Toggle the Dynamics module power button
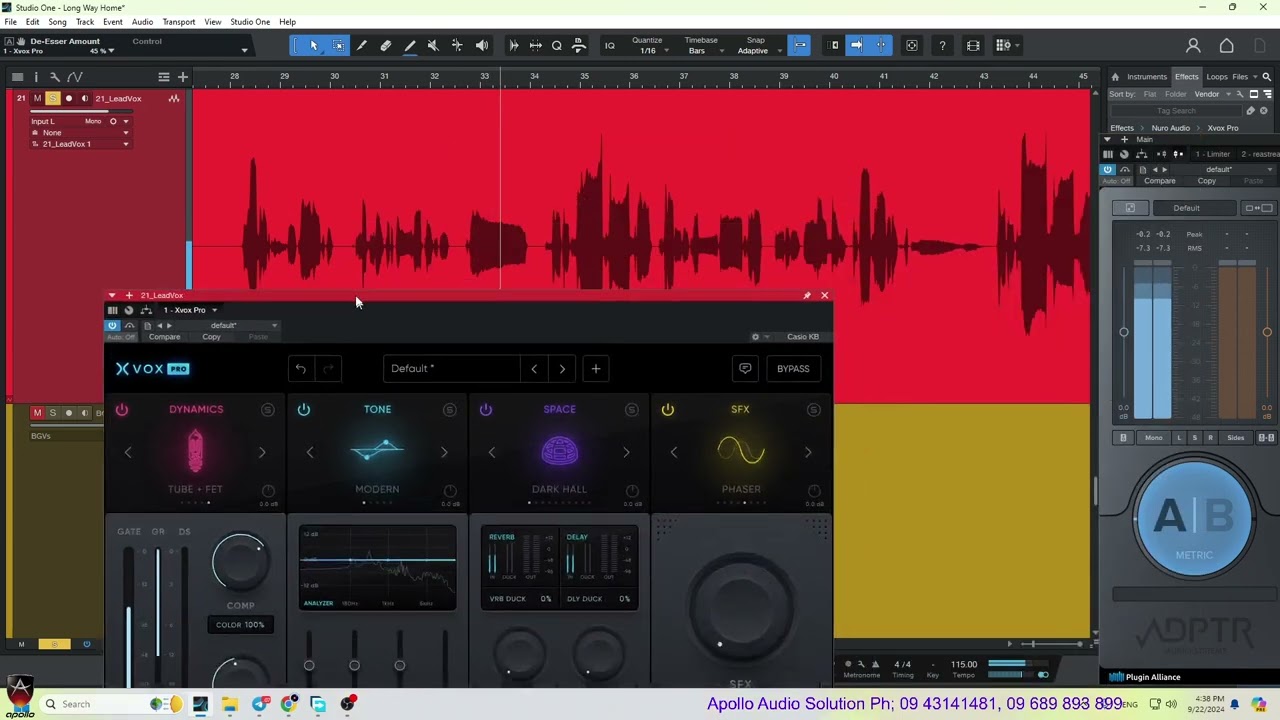Viewport: 1280px width, 720px height. 122,410
